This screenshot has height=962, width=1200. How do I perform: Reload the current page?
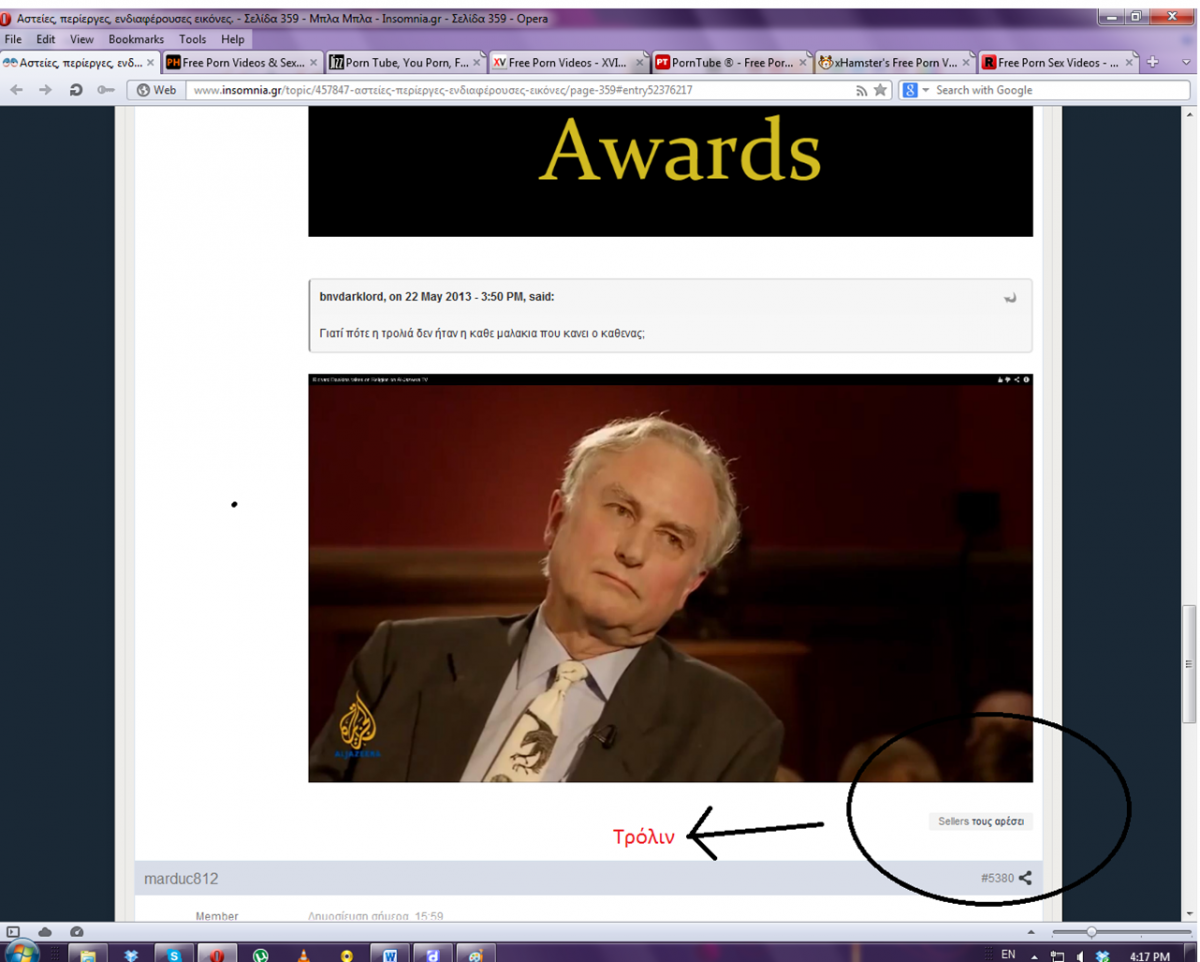tap(76, 90)
